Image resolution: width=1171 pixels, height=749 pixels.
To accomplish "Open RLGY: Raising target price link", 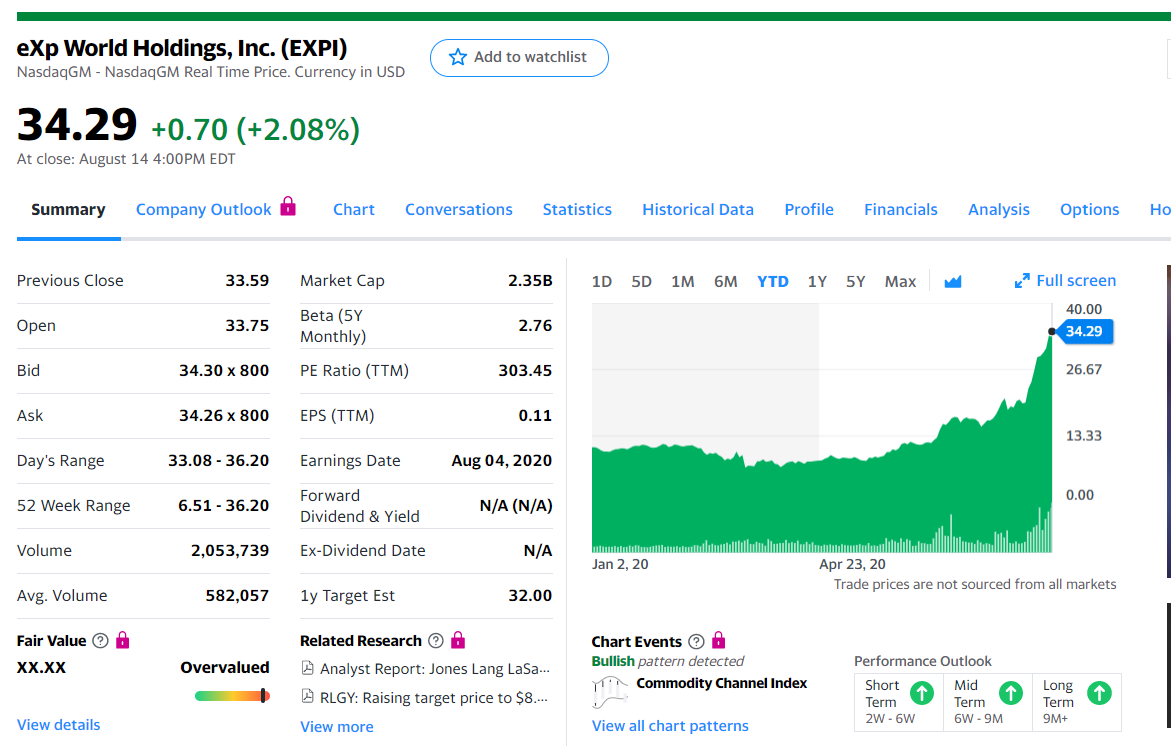I will 434,697.
